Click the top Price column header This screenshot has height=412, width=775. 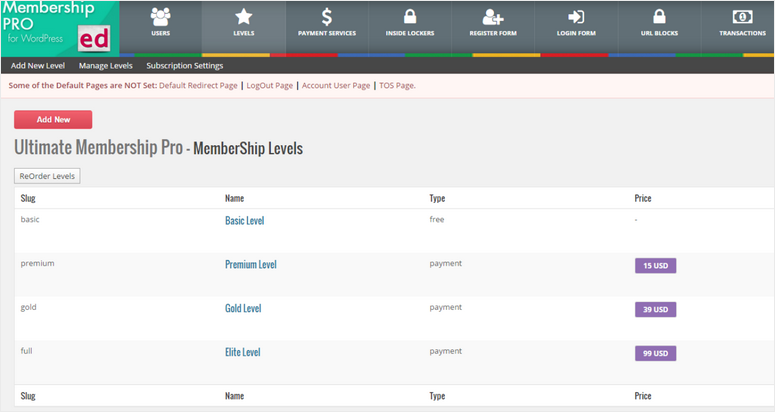point(643,198)
